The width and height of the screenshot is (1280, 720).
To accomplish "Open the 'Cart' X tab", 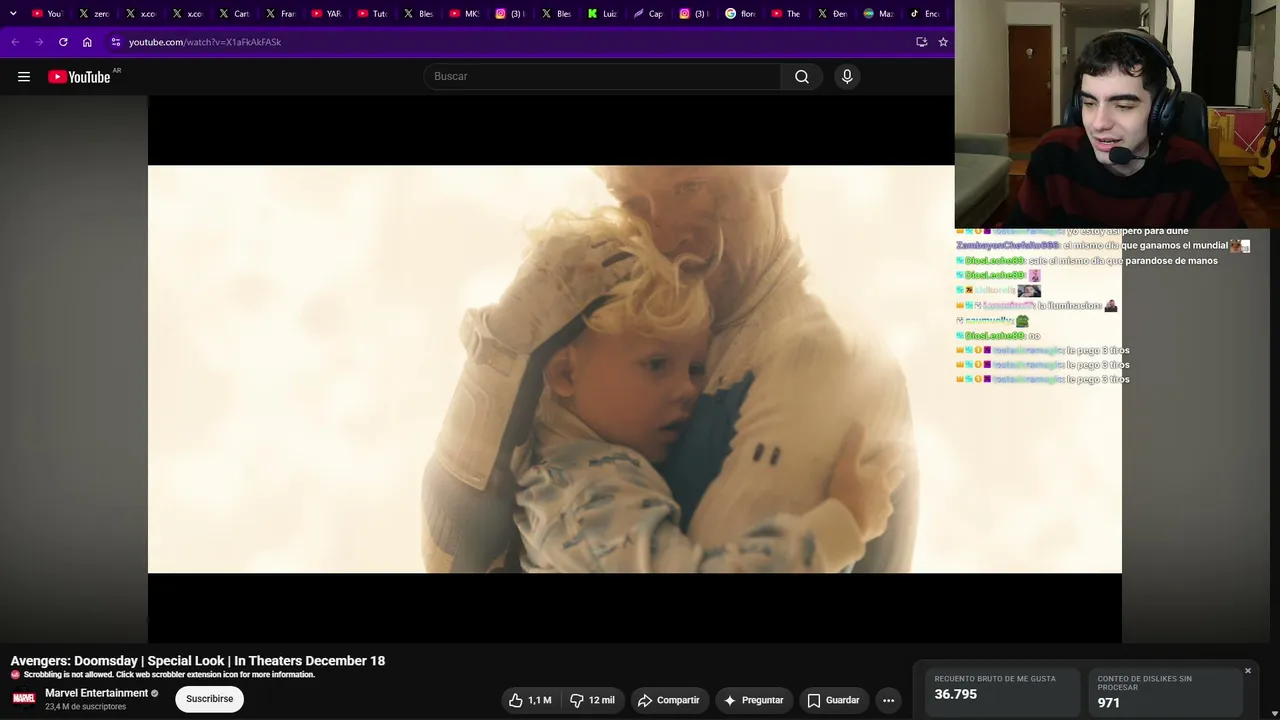I will coord(233,14).
